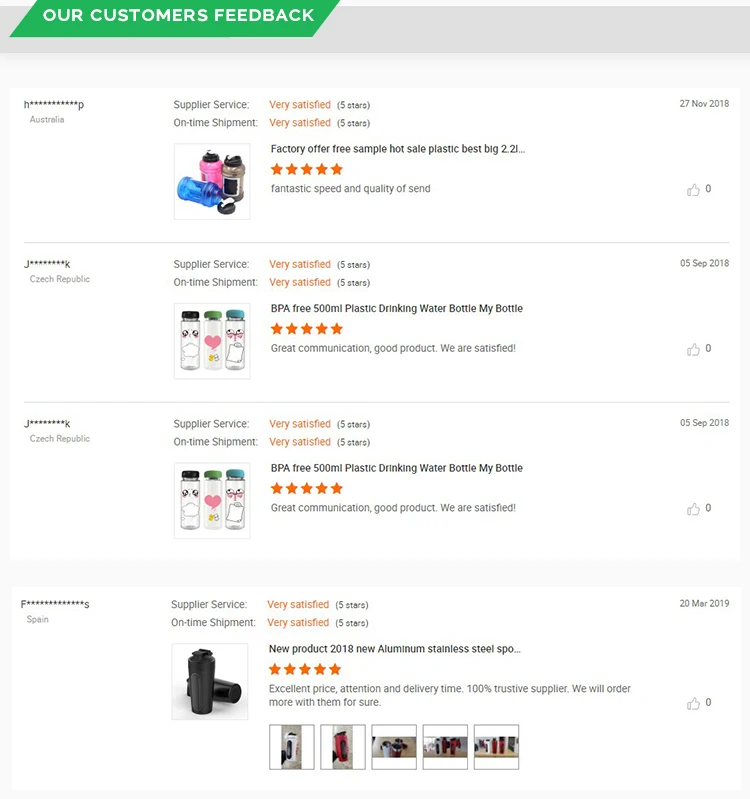Click the star rating under the 2.2l bottle title

click(307, 169)
